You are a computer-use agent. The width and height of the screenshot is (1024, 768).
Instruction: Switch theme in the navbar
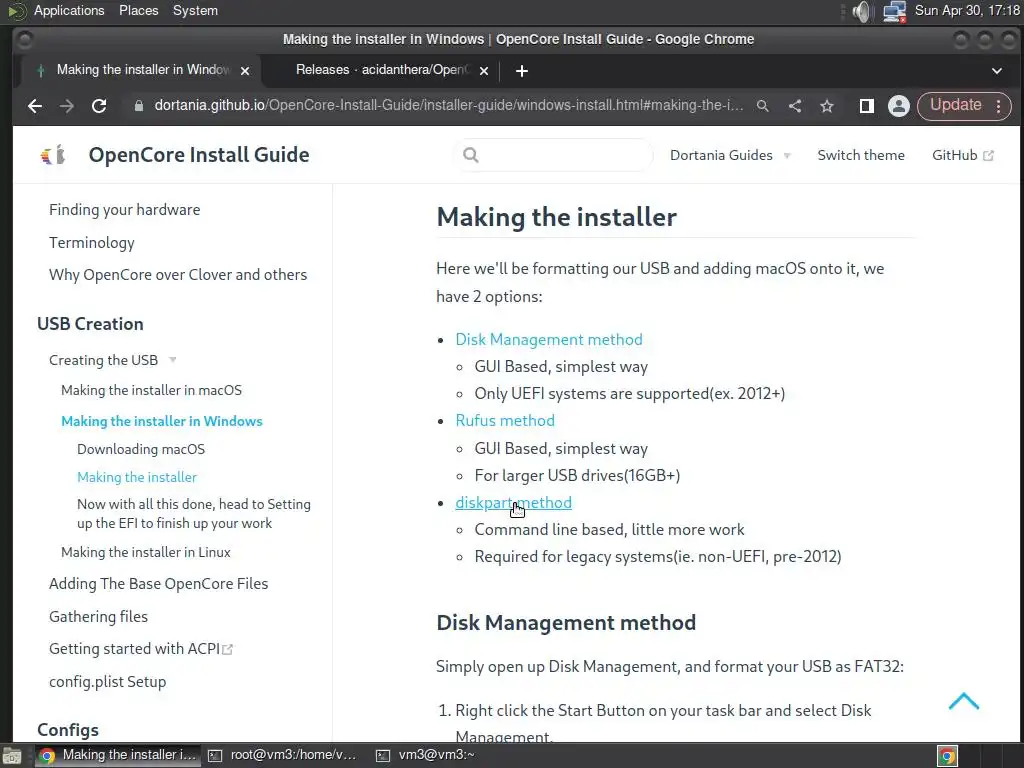(x=860, y=155)
